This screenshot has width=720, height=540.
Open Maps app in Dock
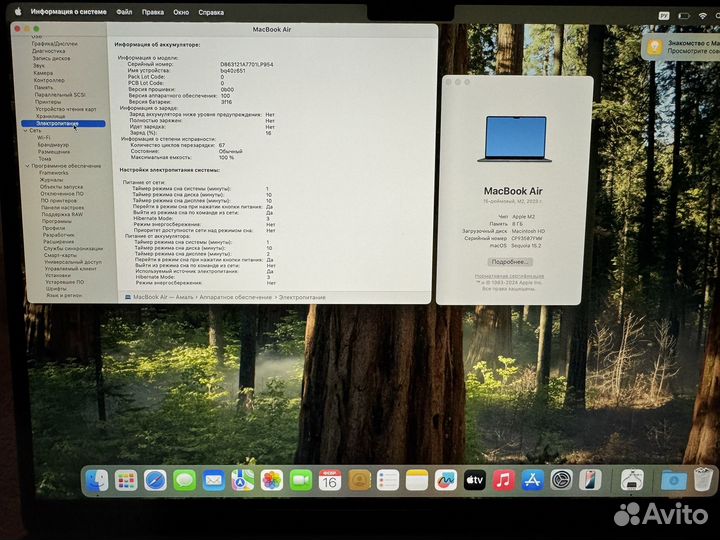[x=242, y=481]
